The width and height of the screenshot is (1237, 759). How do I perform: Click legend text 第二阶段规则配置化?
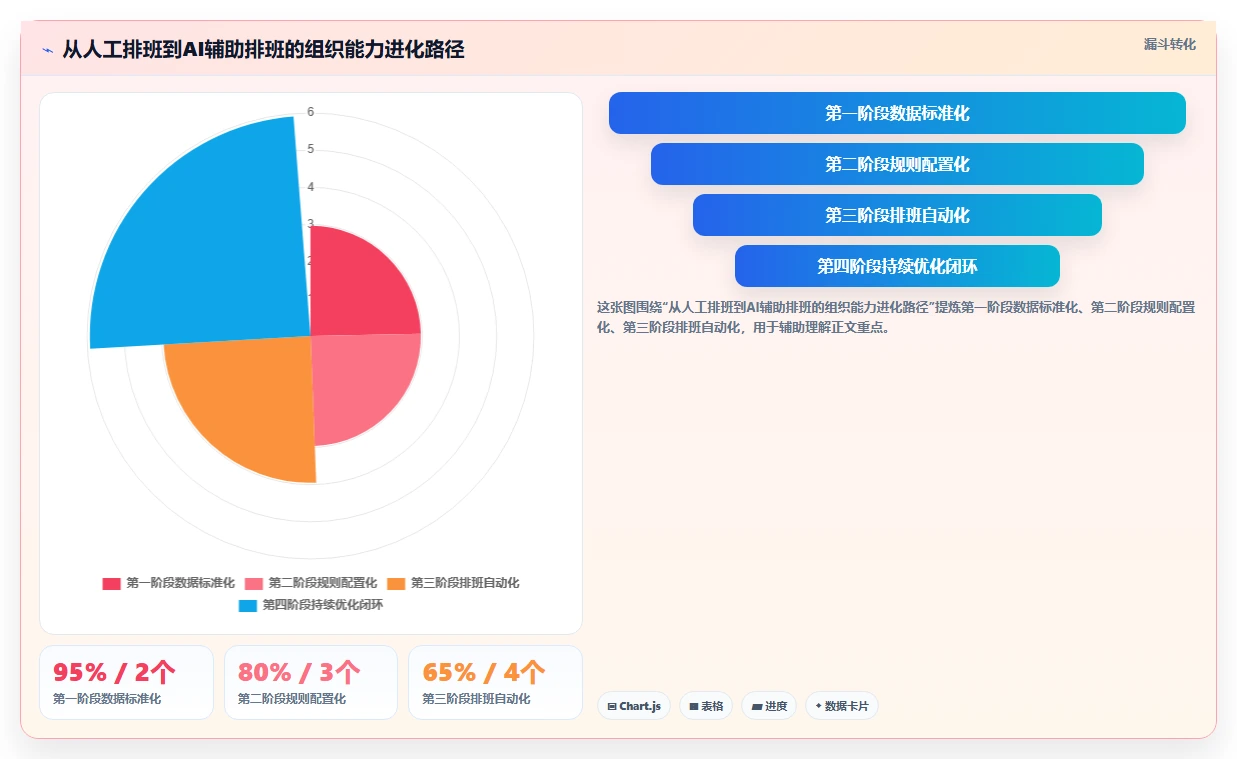[x=323, y=583]
